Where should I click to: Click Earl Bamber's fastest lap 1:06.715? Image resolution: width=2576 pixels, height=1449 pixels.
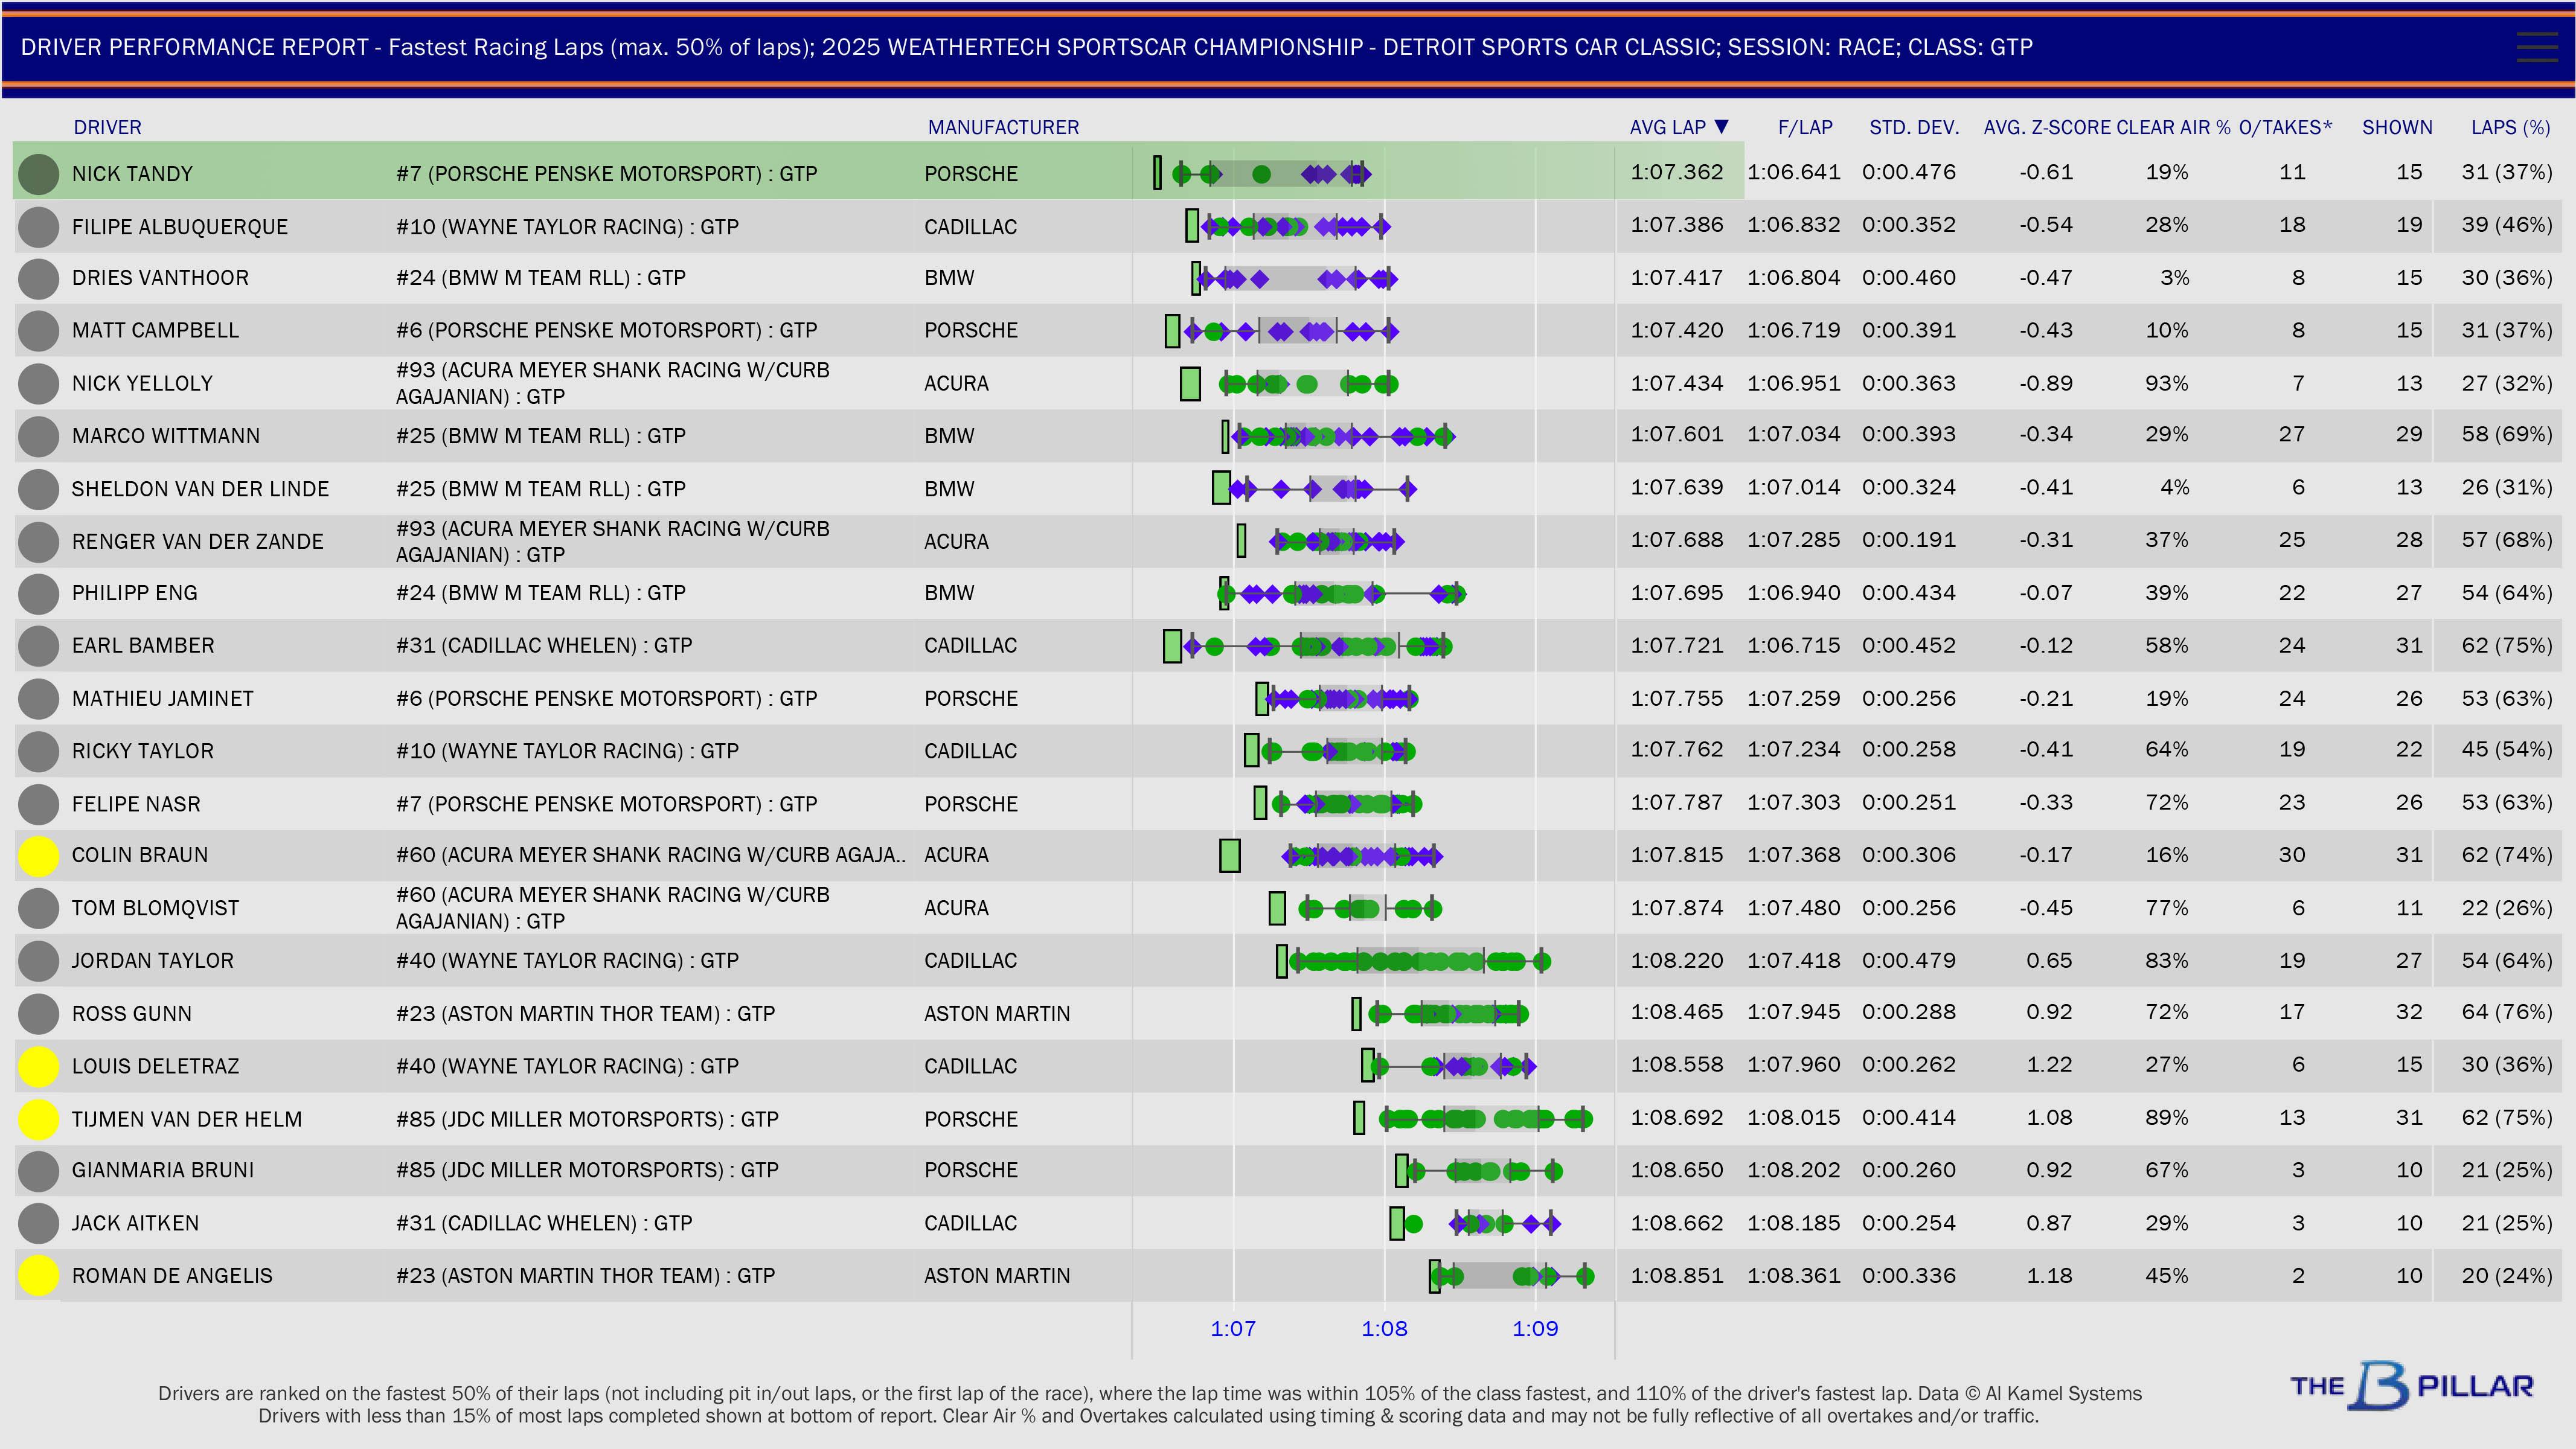pyautogui.click(x=1794, y=646)
